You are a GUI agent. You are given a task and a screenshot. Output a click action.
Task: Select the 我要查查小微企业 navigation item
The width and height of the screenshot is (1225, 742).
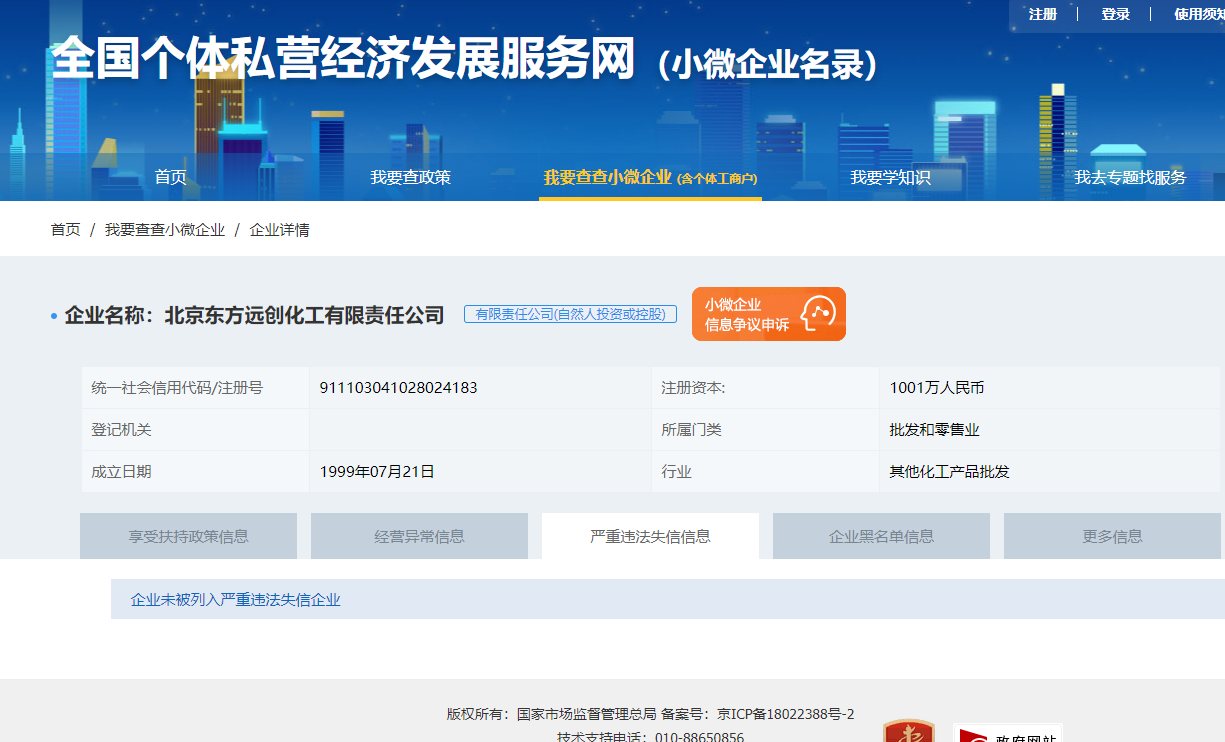point(650,177)
